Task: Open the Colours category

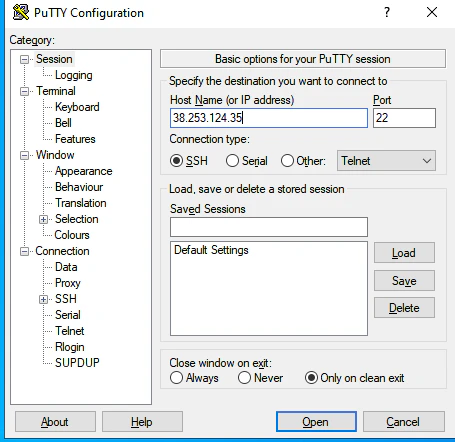Action: coord(72,235)
